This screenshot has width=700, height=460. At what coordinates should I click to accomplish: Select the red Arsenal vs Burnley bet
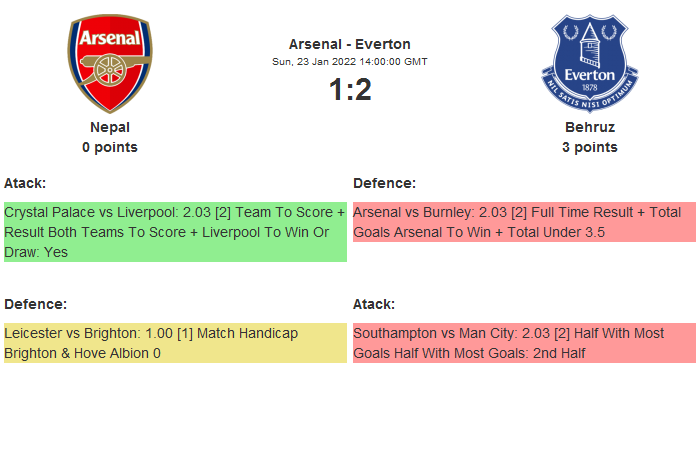pos(524,222)
